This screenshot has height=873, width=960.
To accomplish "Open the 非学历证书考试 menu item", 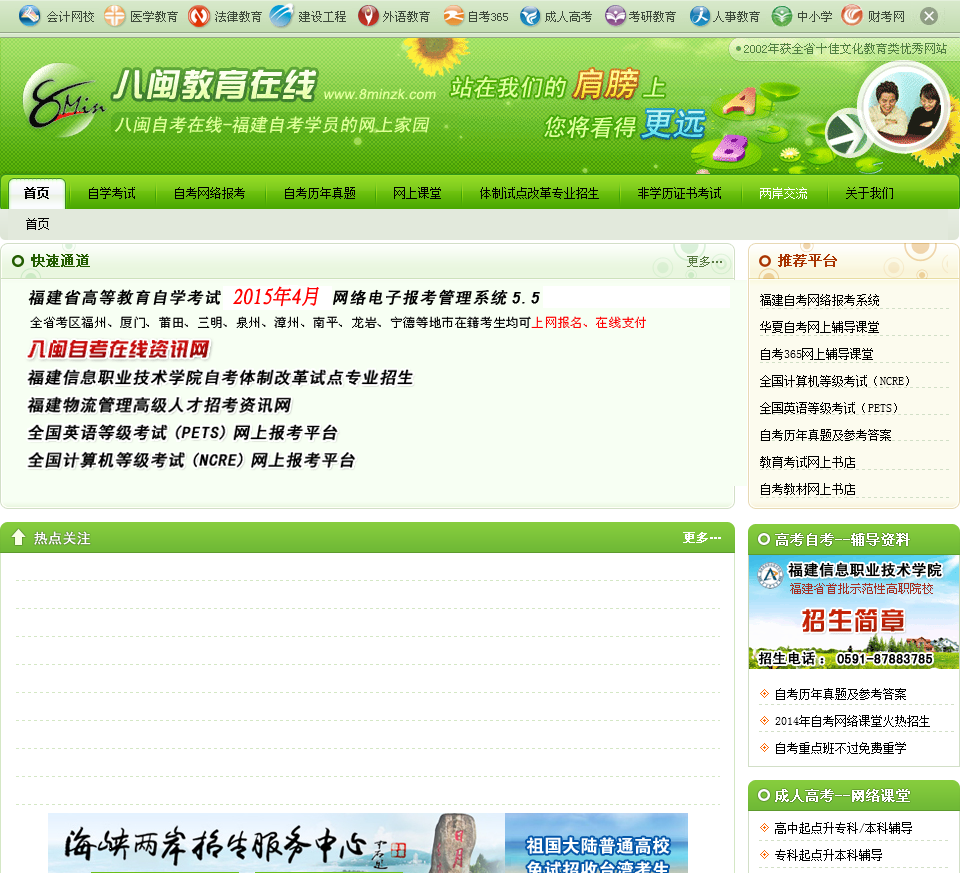I will [680, 193].
